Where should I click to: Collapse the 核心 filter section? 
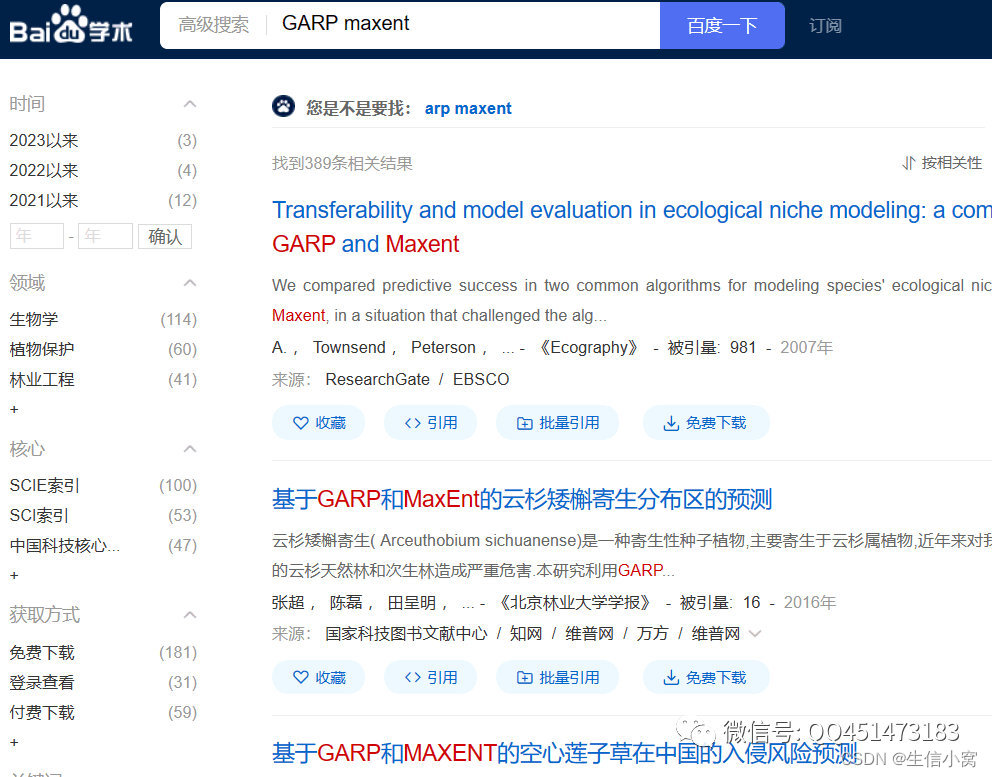[190, 449]
